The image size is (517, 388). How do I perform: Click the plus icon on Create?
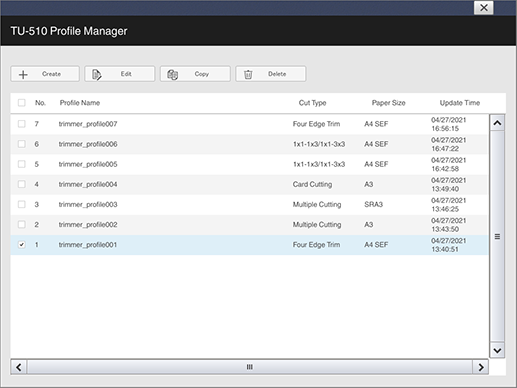point(23,74)
